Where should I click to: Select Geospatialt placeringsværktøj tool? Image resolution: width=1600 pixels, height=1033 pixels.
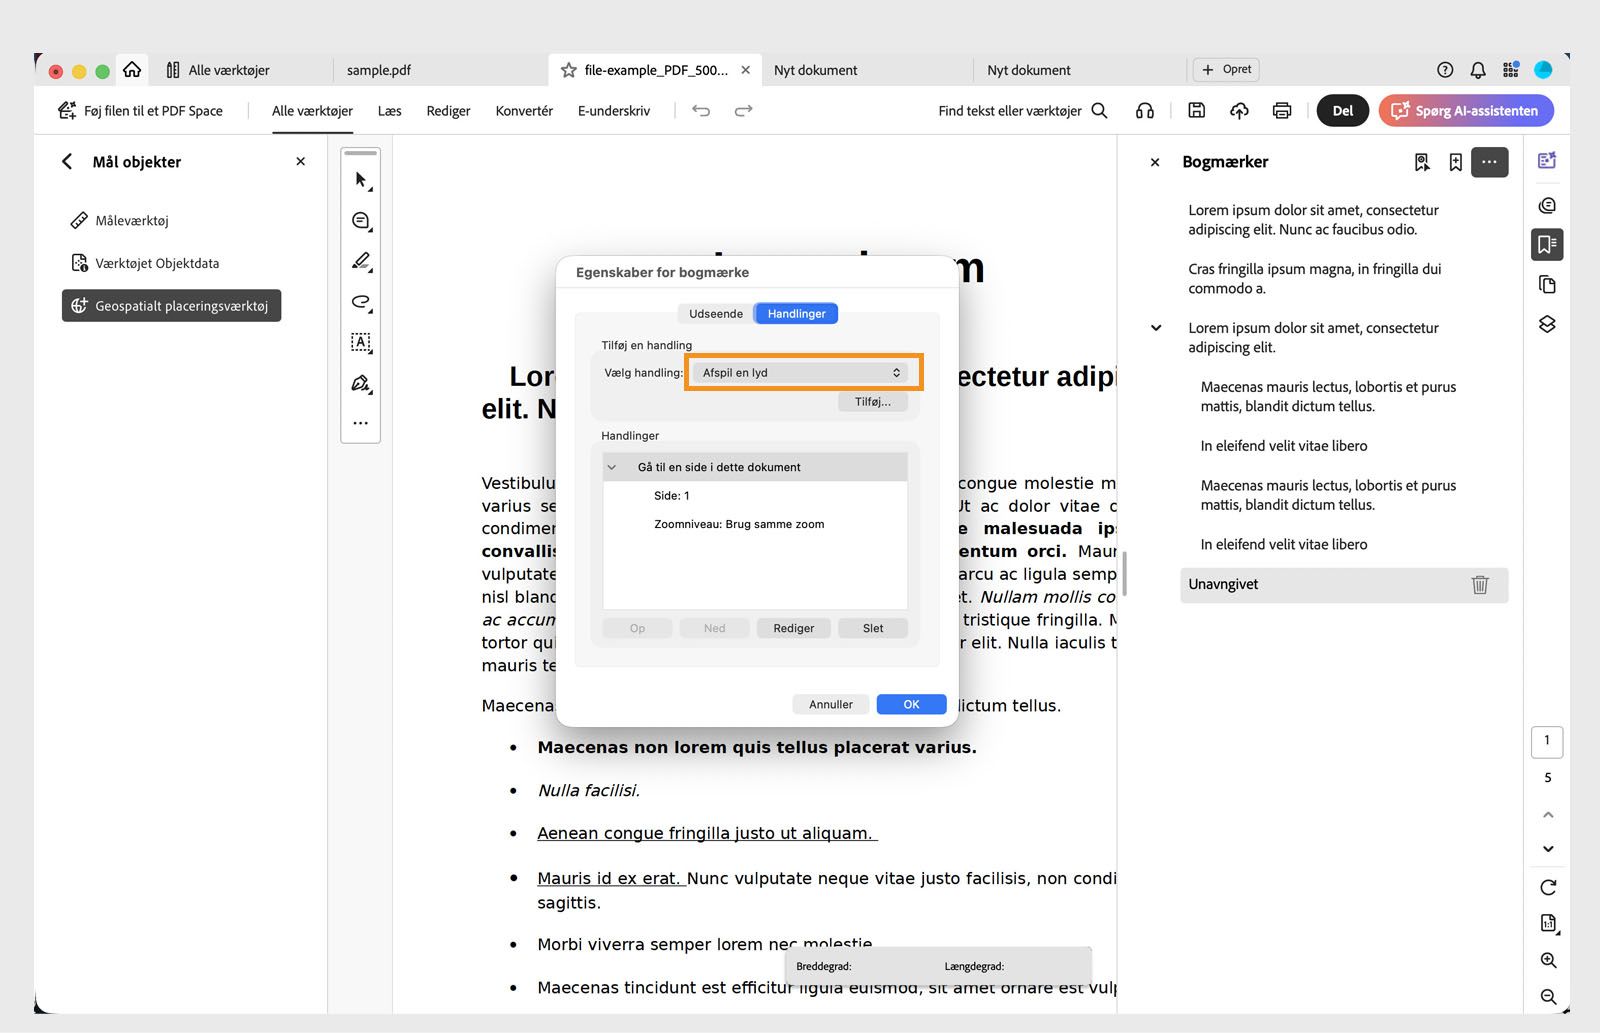click(x=172, y=306)
